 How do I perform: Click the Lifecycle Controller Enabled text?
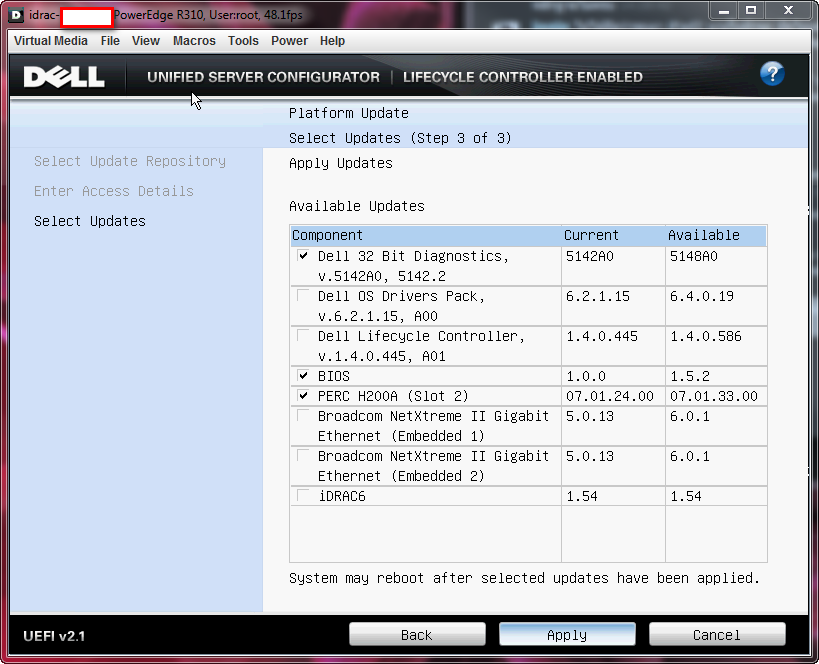pyautogui.click(x=523, y=77)
